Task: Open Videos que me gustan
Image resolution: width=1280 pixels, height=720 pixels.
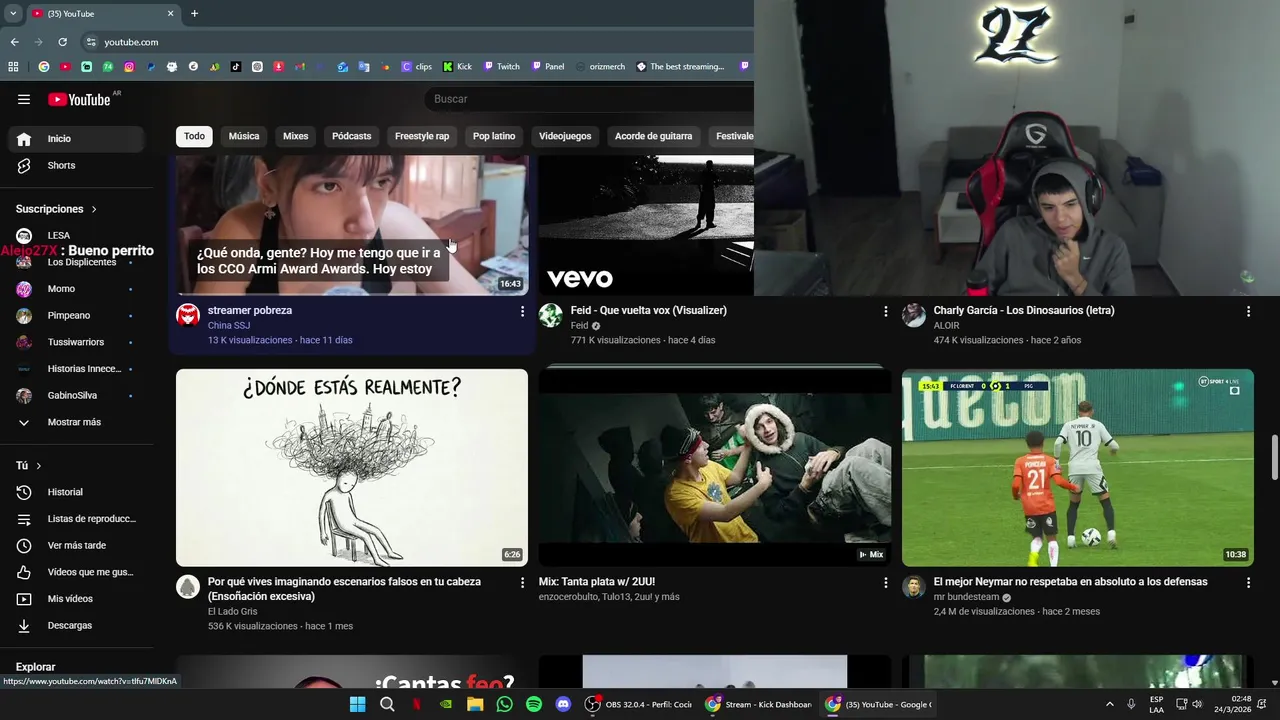Action: coord(76,572)
